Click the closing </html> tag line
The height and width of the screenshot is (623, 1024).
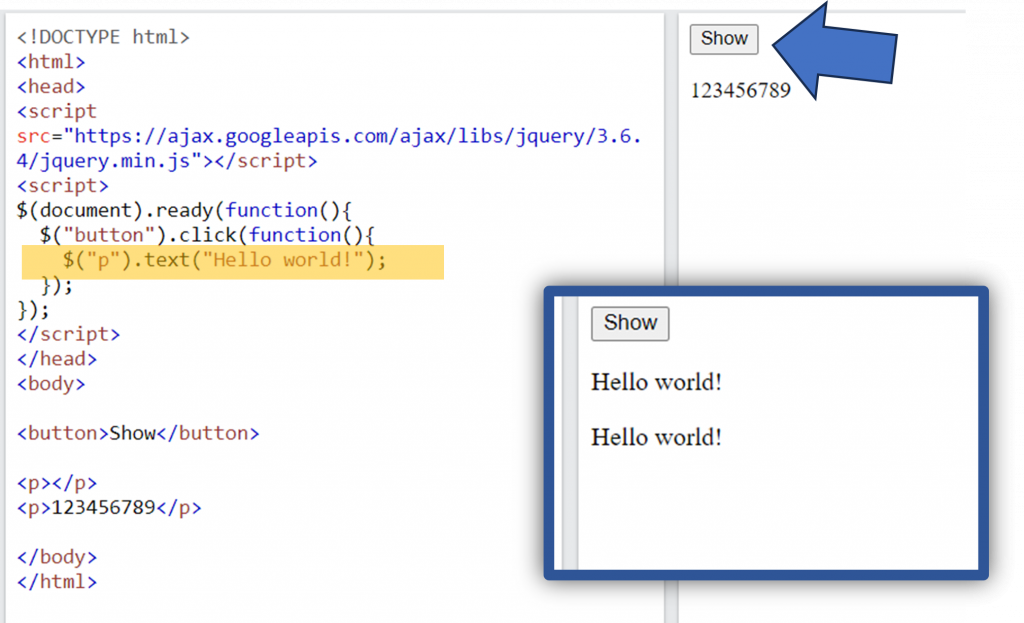pos(57,582)
